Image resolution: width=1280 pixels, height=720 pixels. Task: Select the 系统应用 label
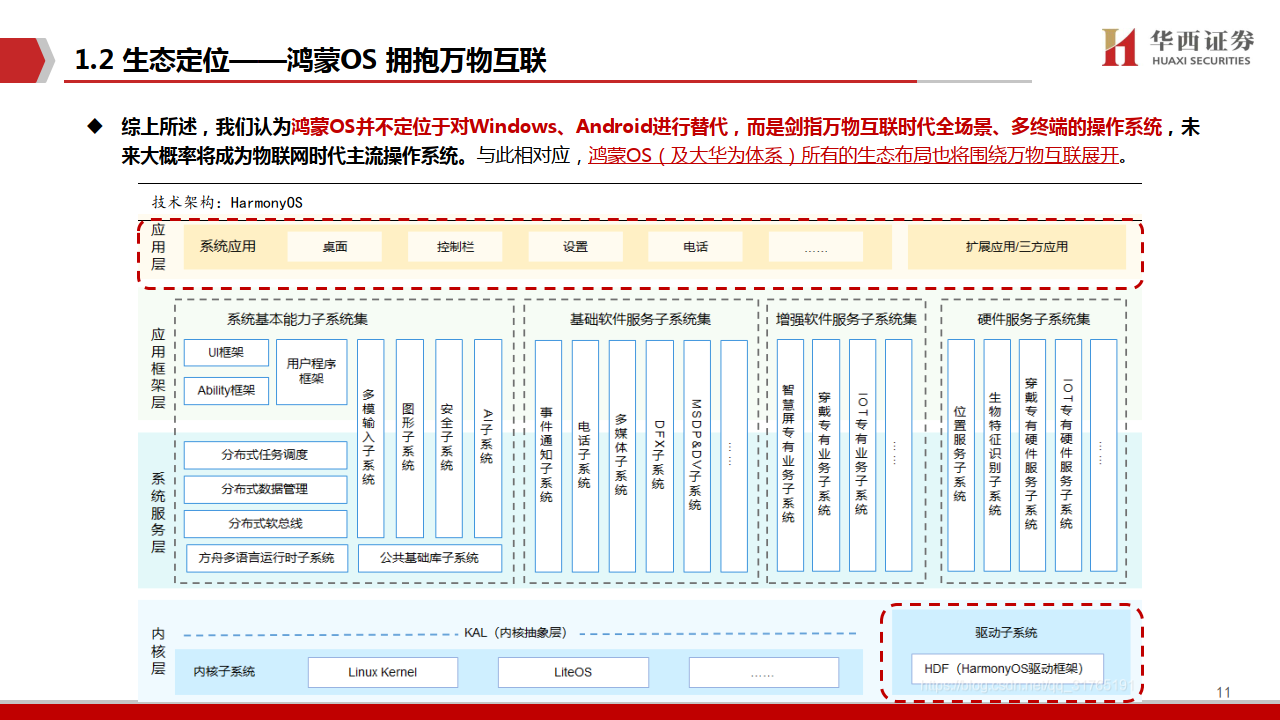[x=228, y=246]
